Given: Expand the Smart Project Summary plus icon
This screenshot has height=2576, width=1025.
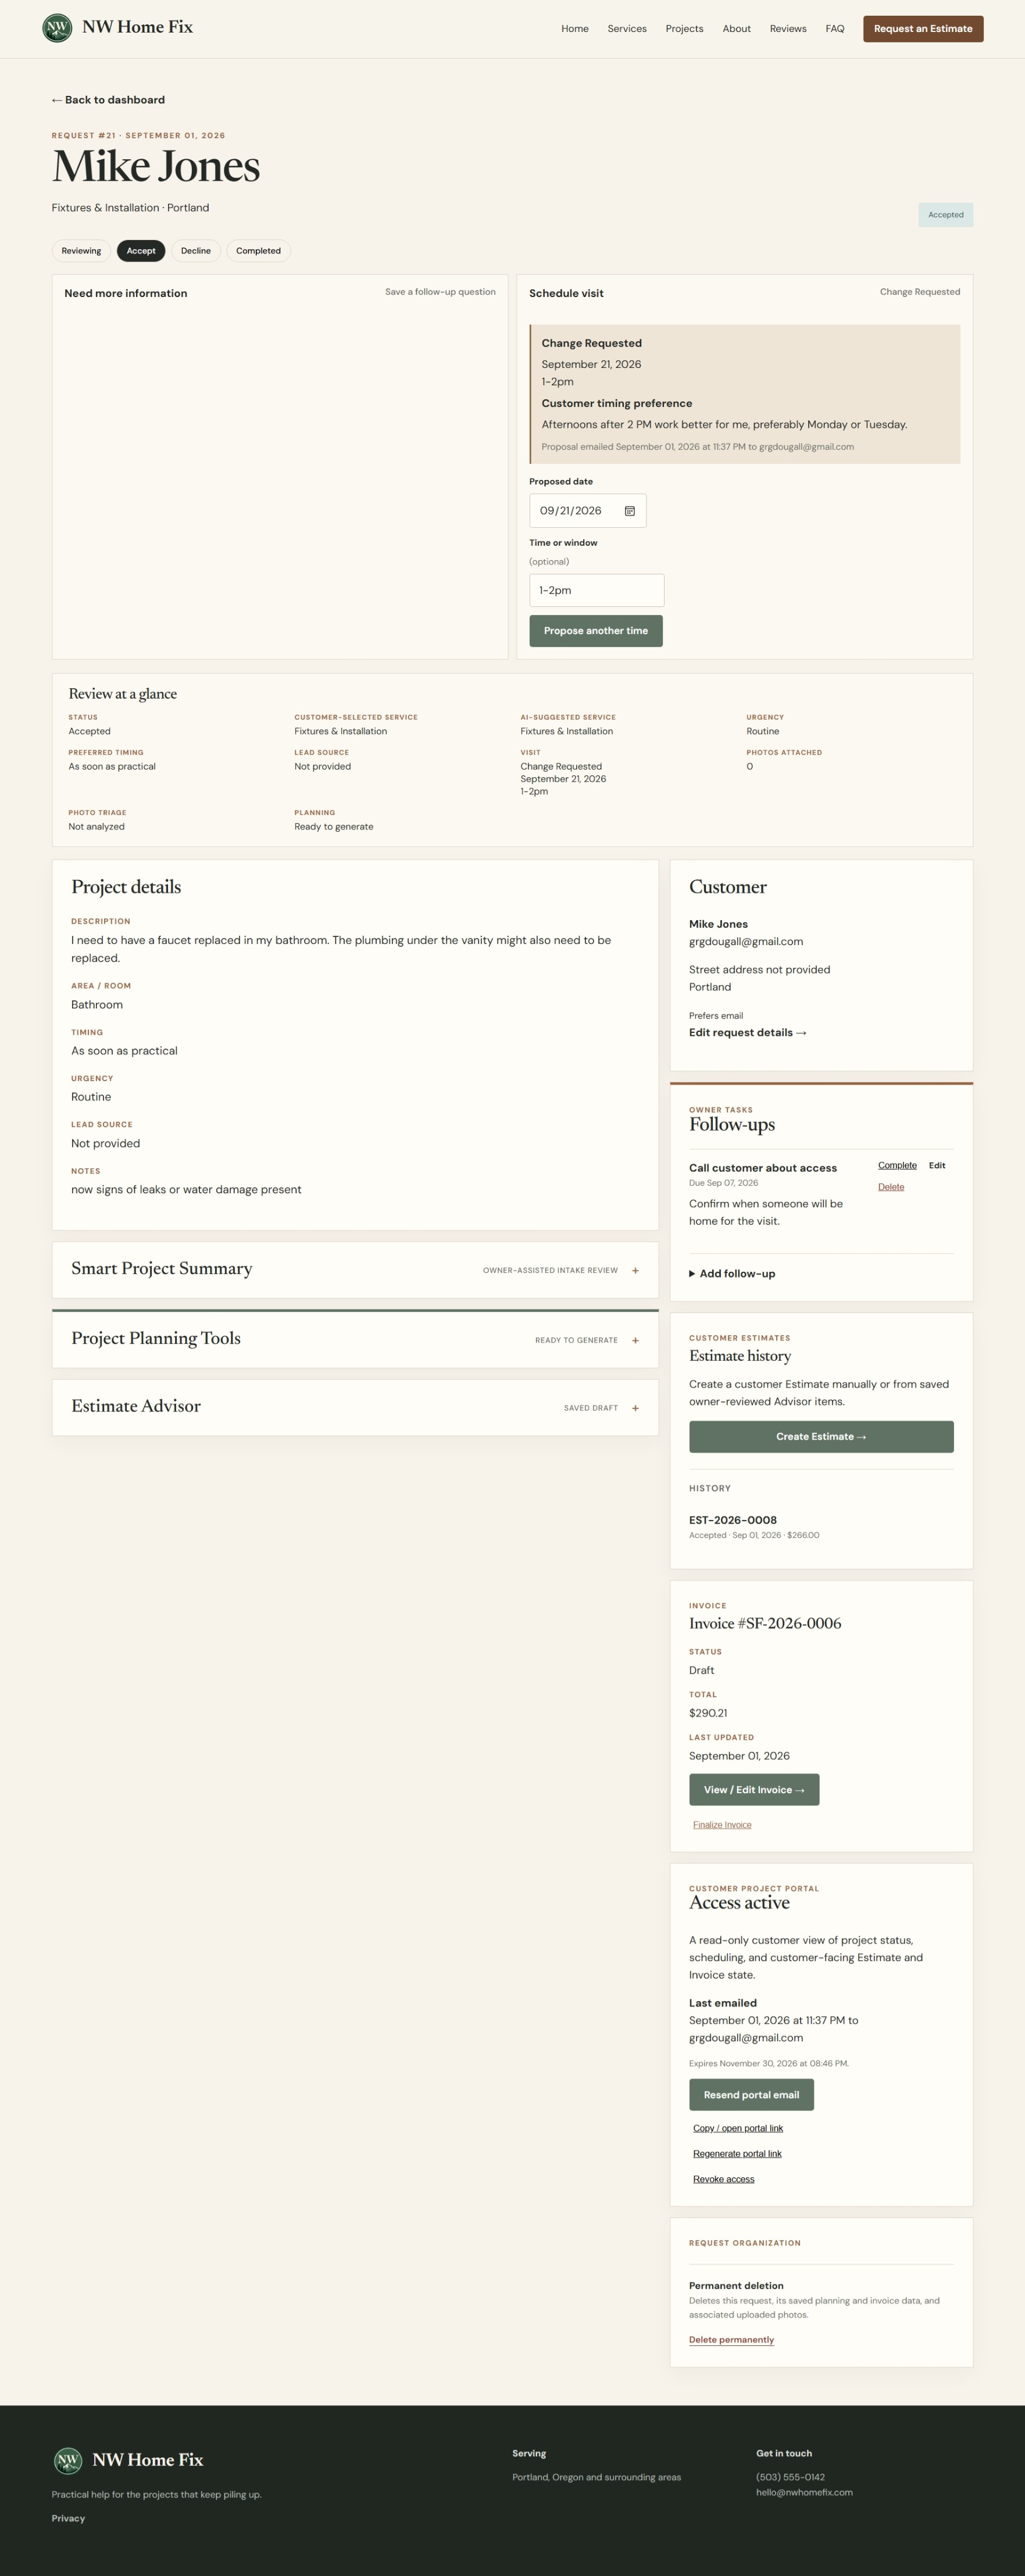Looking at the screenshot, I should tap(635, 1270).
